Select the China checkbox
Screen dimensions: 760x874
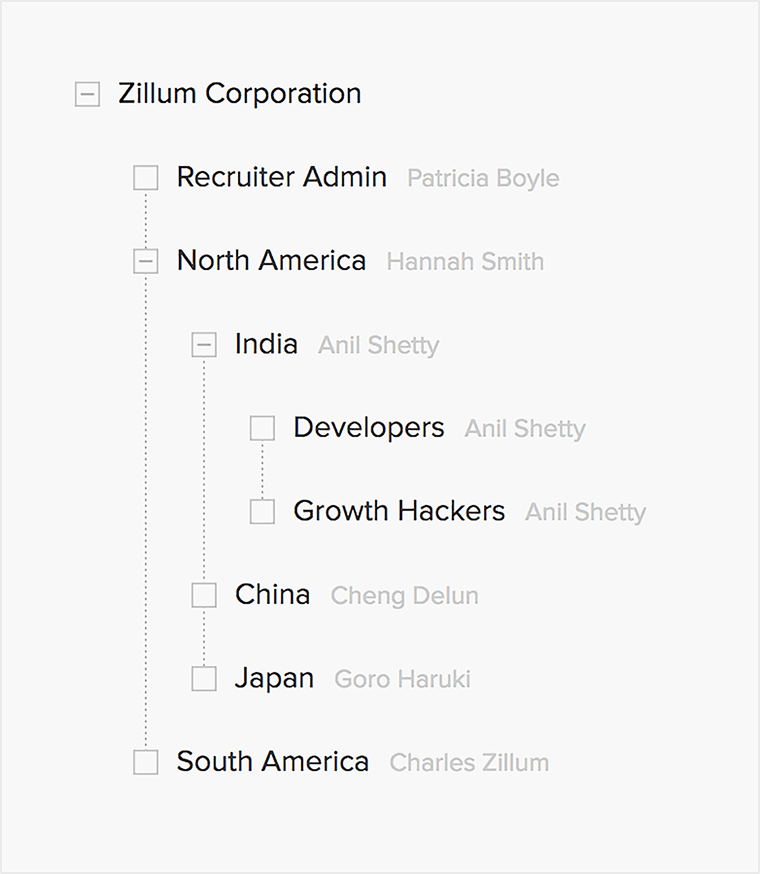click(204, 595)
